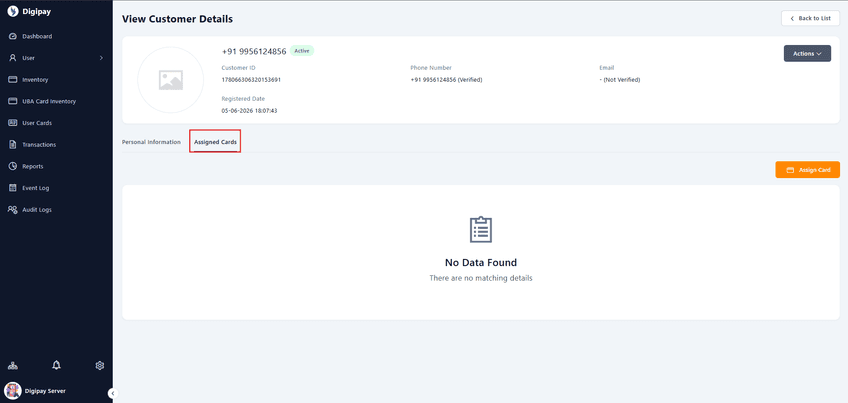Click the customer profile image placeholder
The height and width of the screenshot is (403, 848).
coord(170,80)
